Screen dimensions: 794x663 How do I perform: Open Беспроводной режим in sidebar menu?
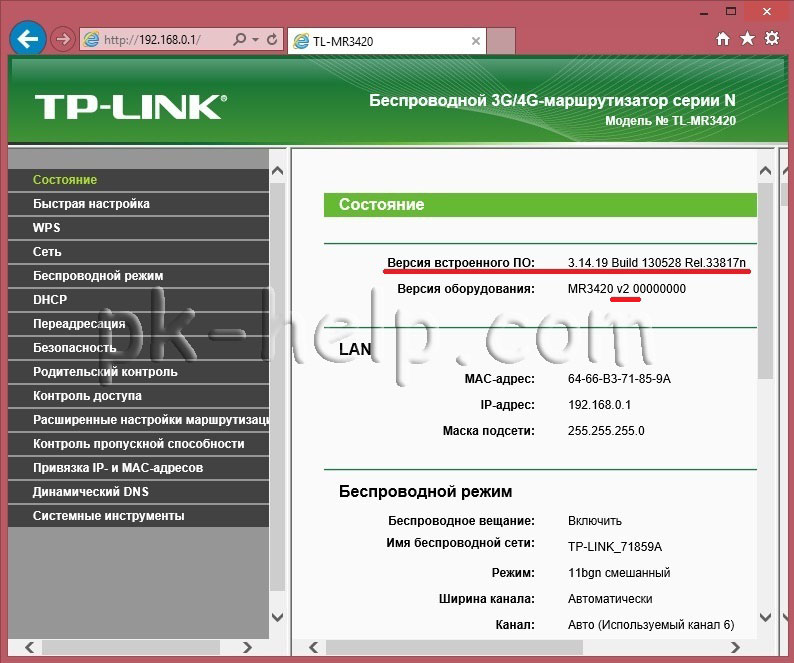138,276
